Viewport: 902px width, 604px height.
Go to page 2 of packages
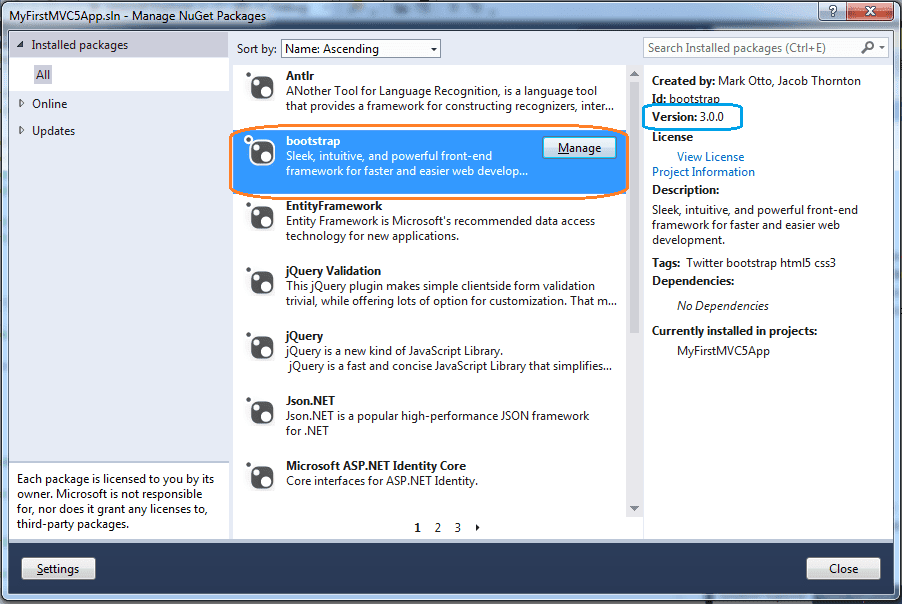click(x=438, y=527)
